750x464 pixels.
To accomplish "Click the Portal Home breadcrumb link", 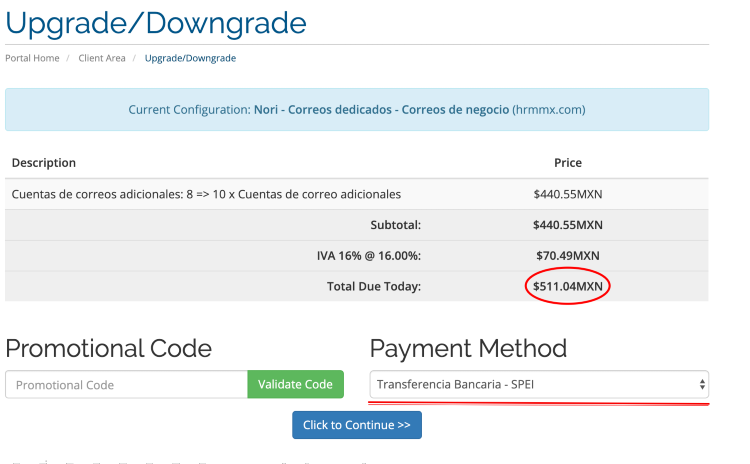I will click(32, 58).
